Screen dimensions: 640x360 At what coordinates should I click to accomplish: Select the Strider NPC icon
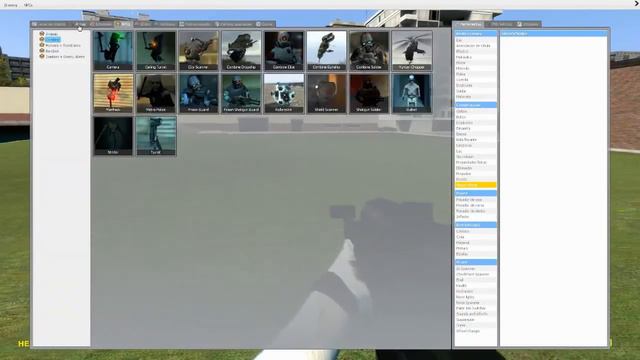[x=113, y=136]
